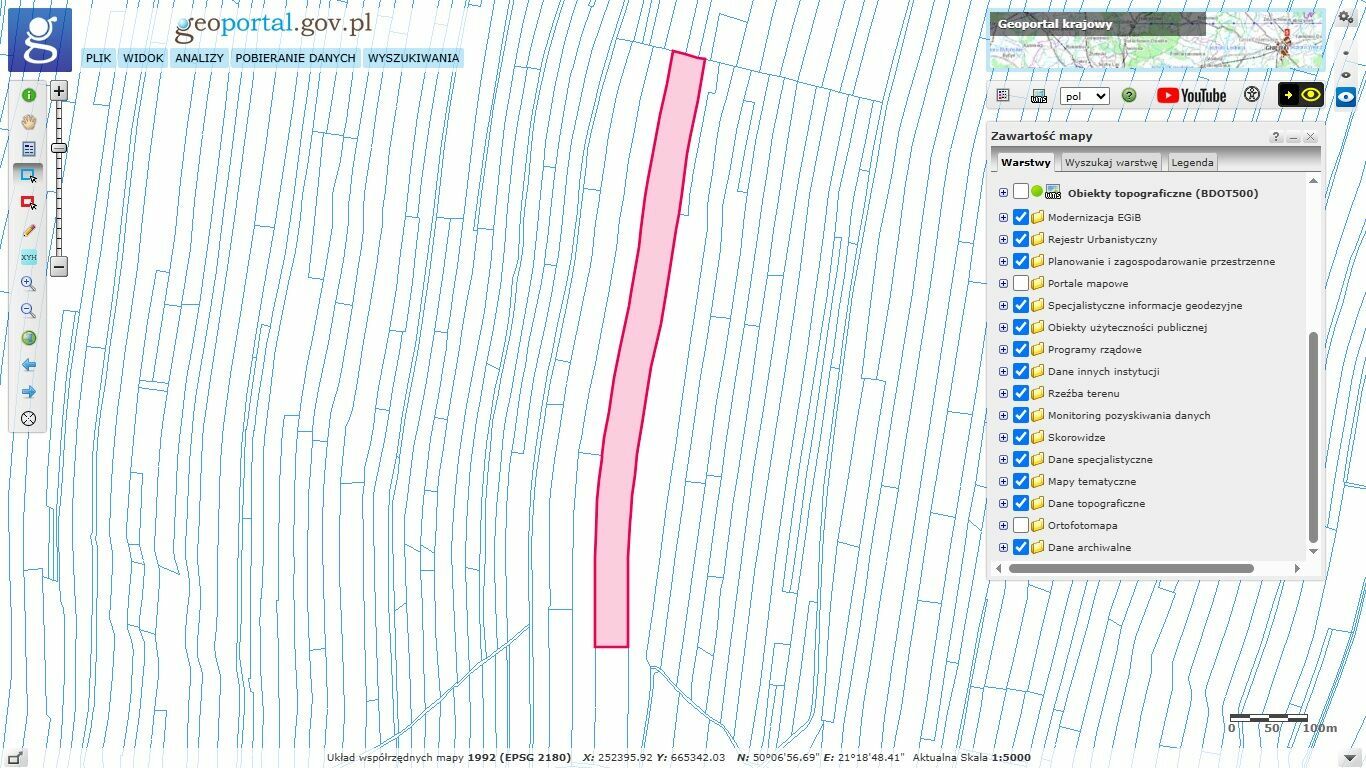Image resolution: width=1366 pixels, height=768 pixels.
Task: Pick the pencil drawing tool
Action: 28,230
